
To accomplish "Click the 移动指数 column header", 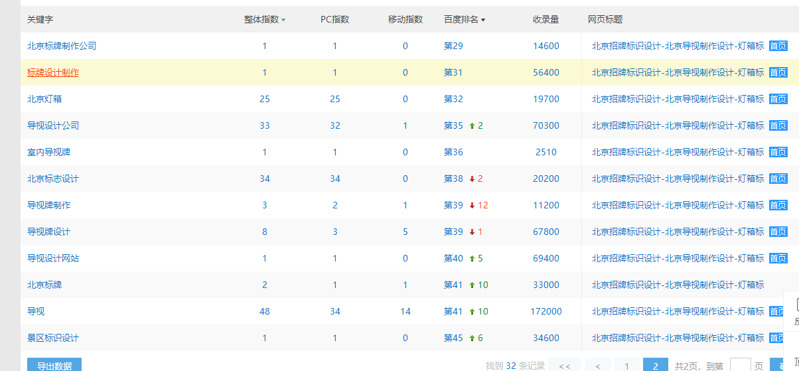I will point(405,19).
